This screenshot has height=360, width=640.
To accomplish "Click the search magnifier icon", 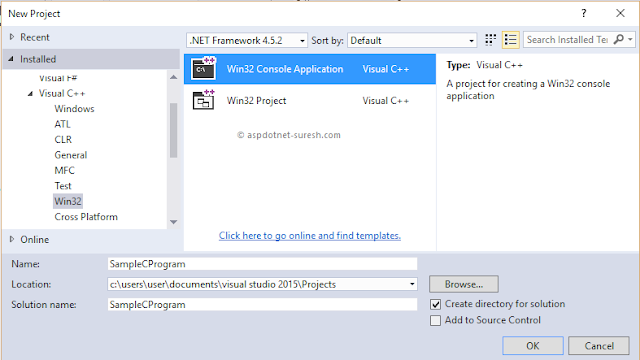I will (x=619, y=39).
